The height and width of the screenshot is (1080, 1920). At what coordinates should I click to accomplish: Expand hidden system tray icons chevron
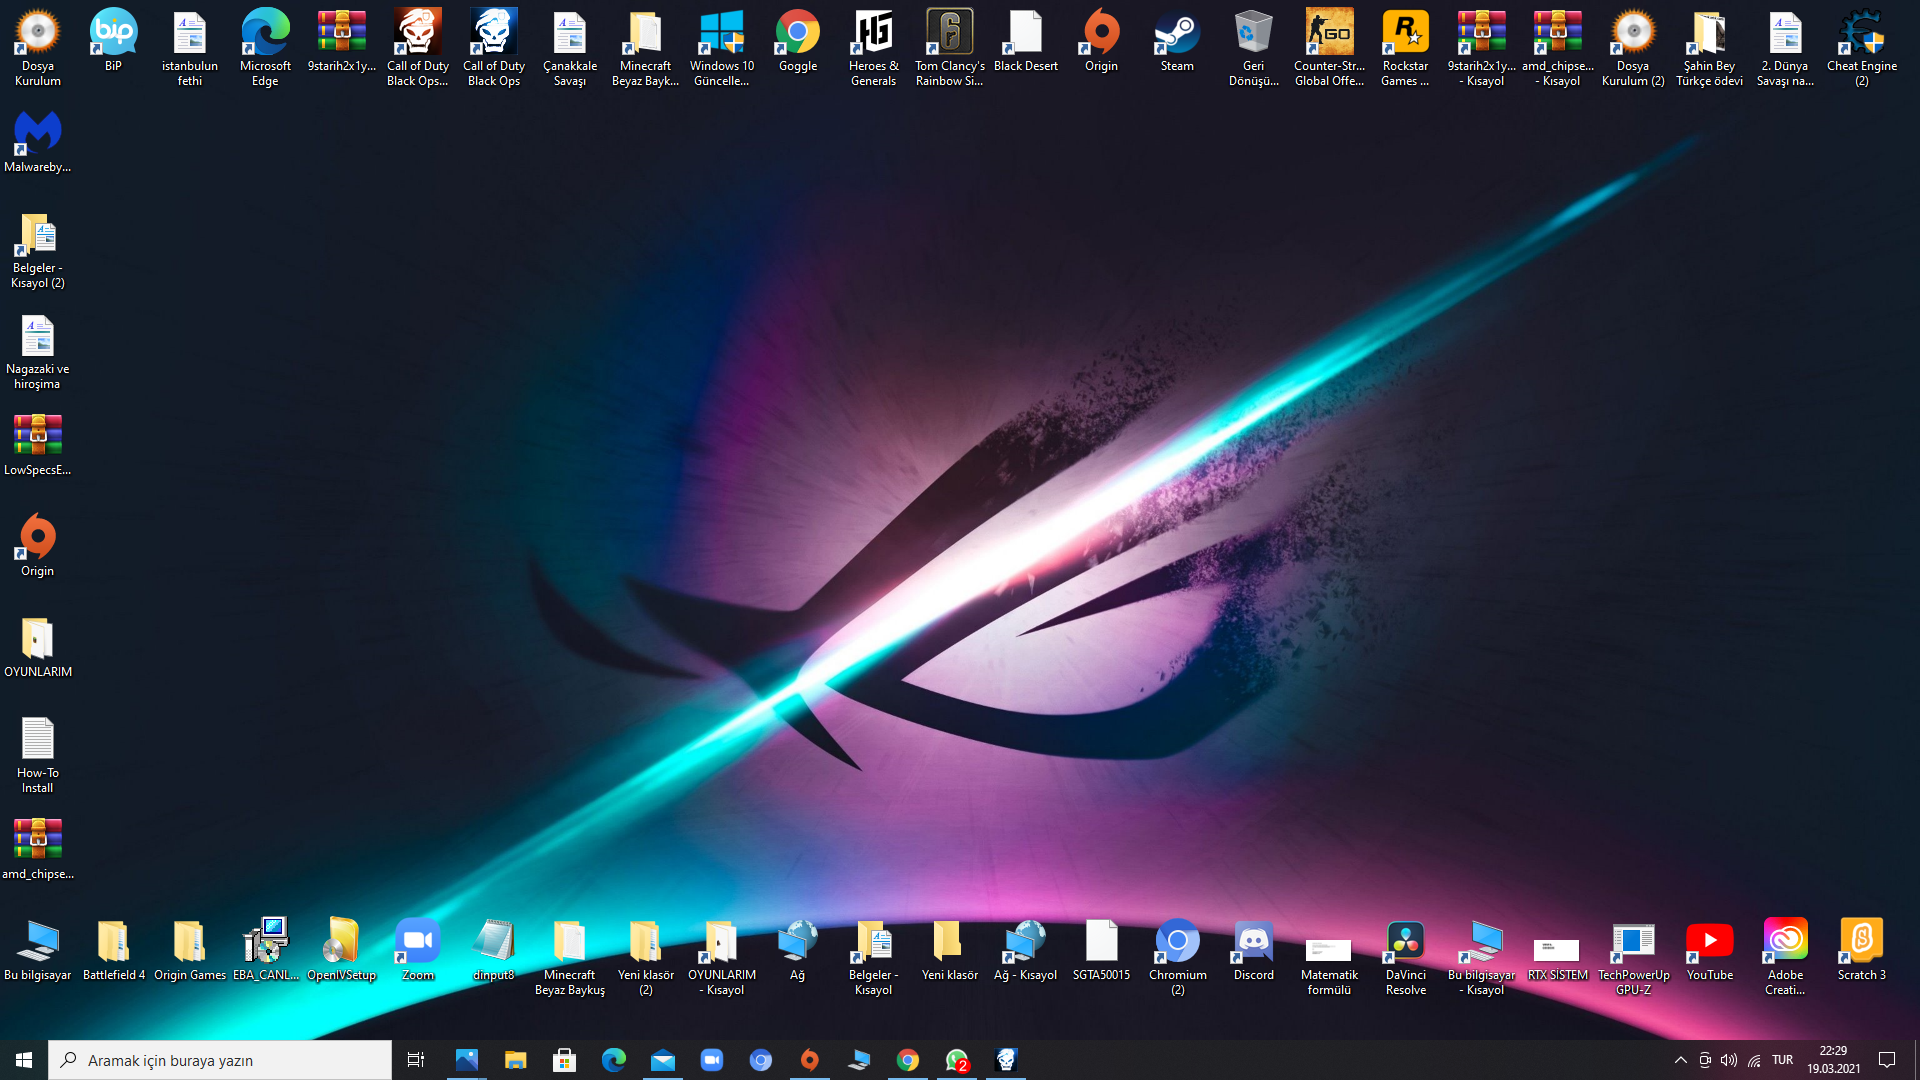[x=1680, y=1060]
